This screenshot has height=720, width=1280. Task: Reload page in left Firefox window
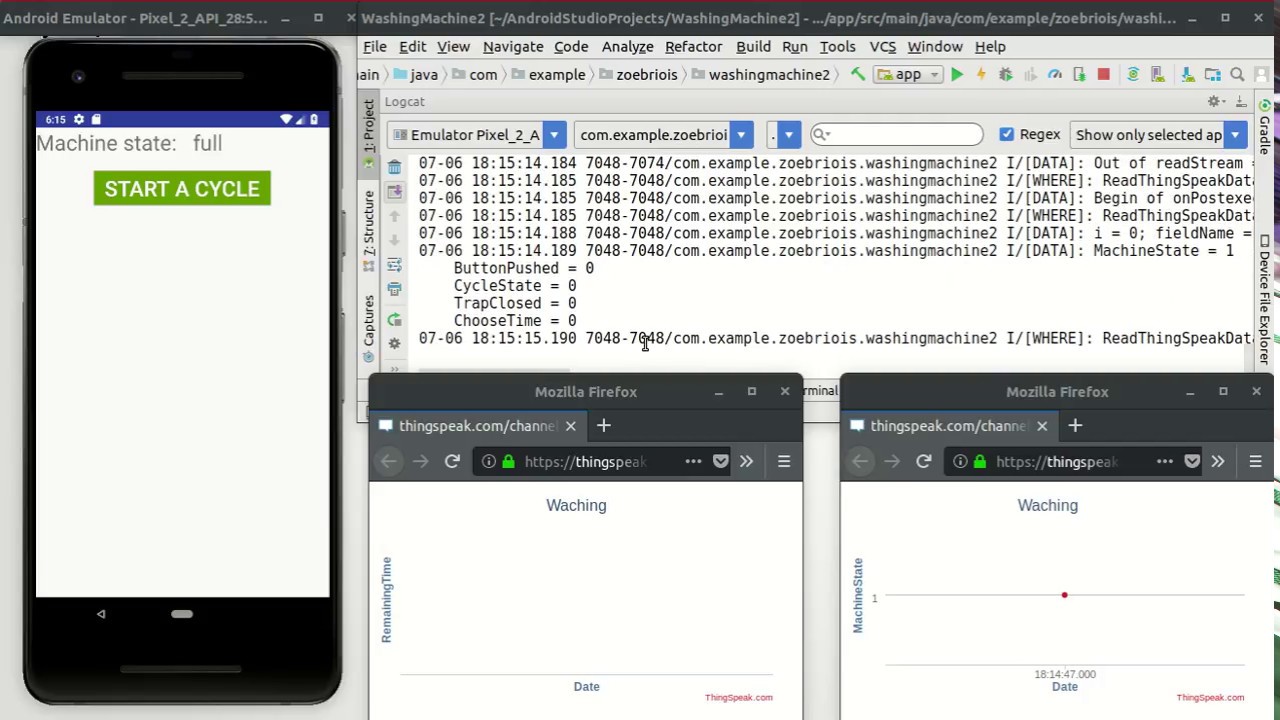point(452,461)
